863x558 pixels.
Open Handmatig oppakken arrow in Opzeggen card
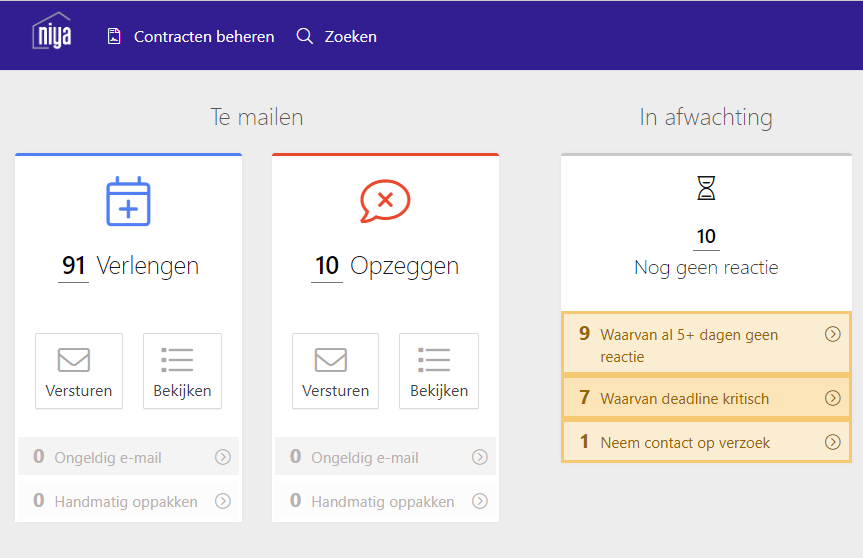pos(480,501)
